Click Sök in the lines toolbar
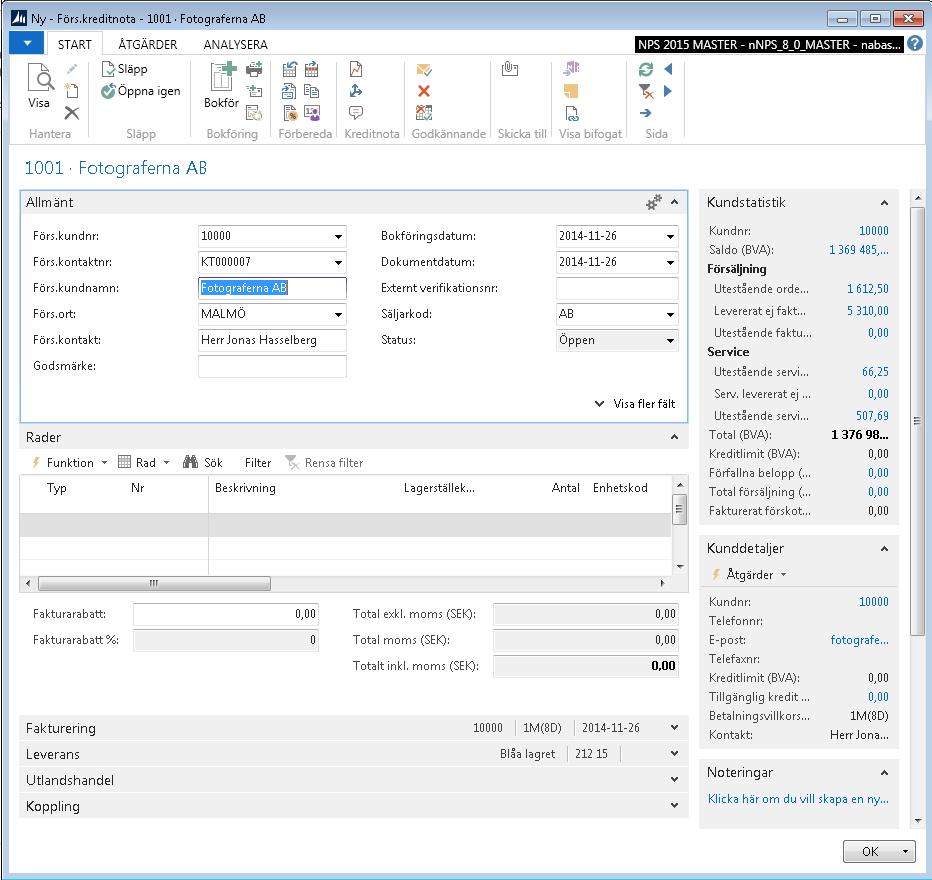Image resolution: width=932 pixels, height=880 pixels. coord(203,463)
